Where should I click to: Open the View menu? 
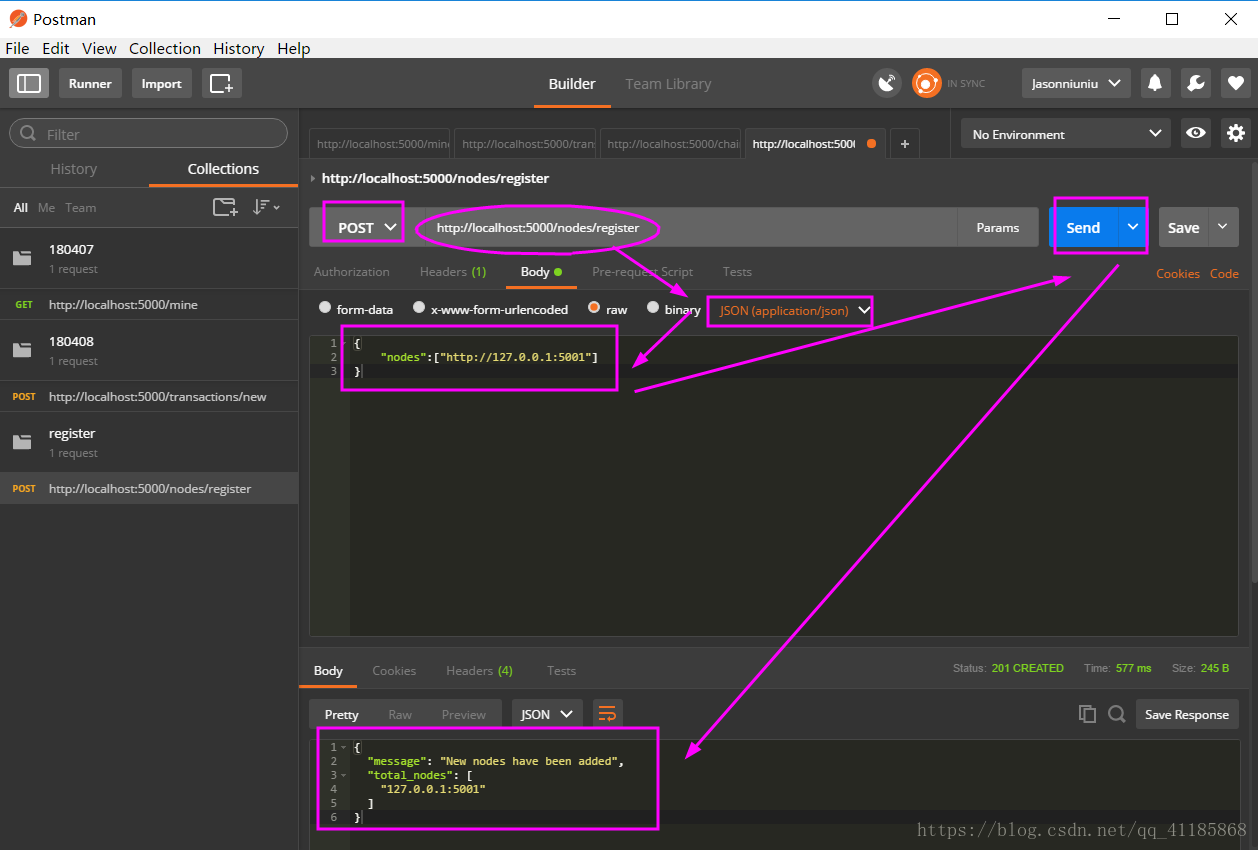click(99, 48)
